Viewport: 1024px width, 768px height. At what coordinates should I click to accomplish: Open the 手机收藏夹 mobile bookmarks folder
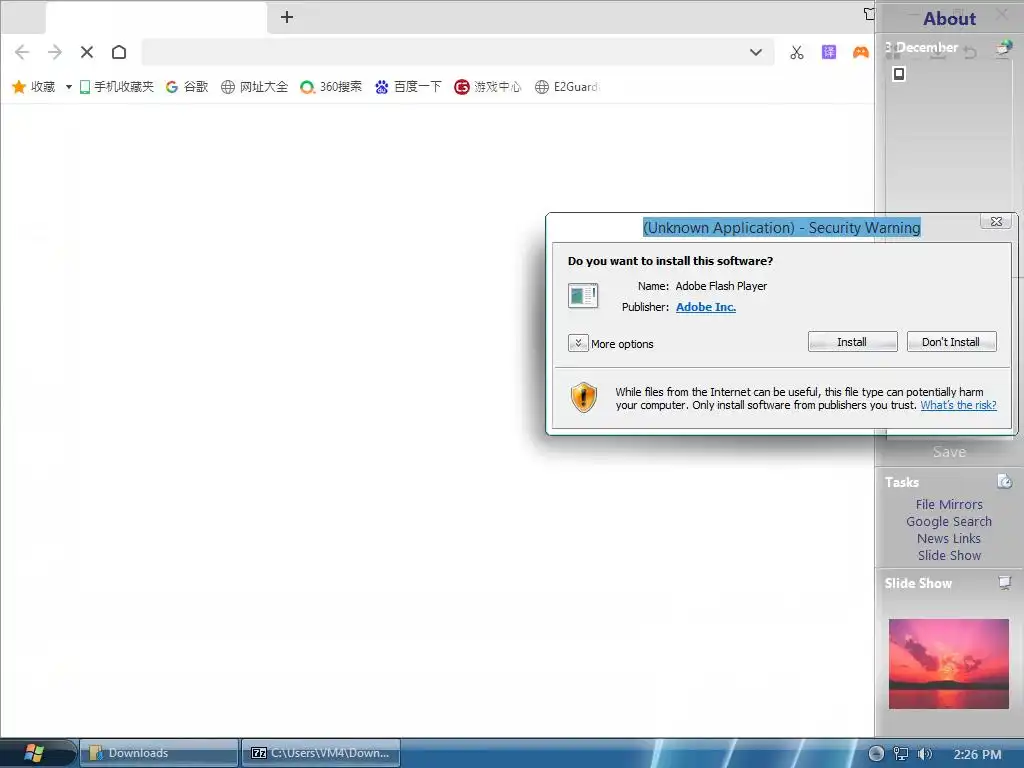click(x=117, y=87)
